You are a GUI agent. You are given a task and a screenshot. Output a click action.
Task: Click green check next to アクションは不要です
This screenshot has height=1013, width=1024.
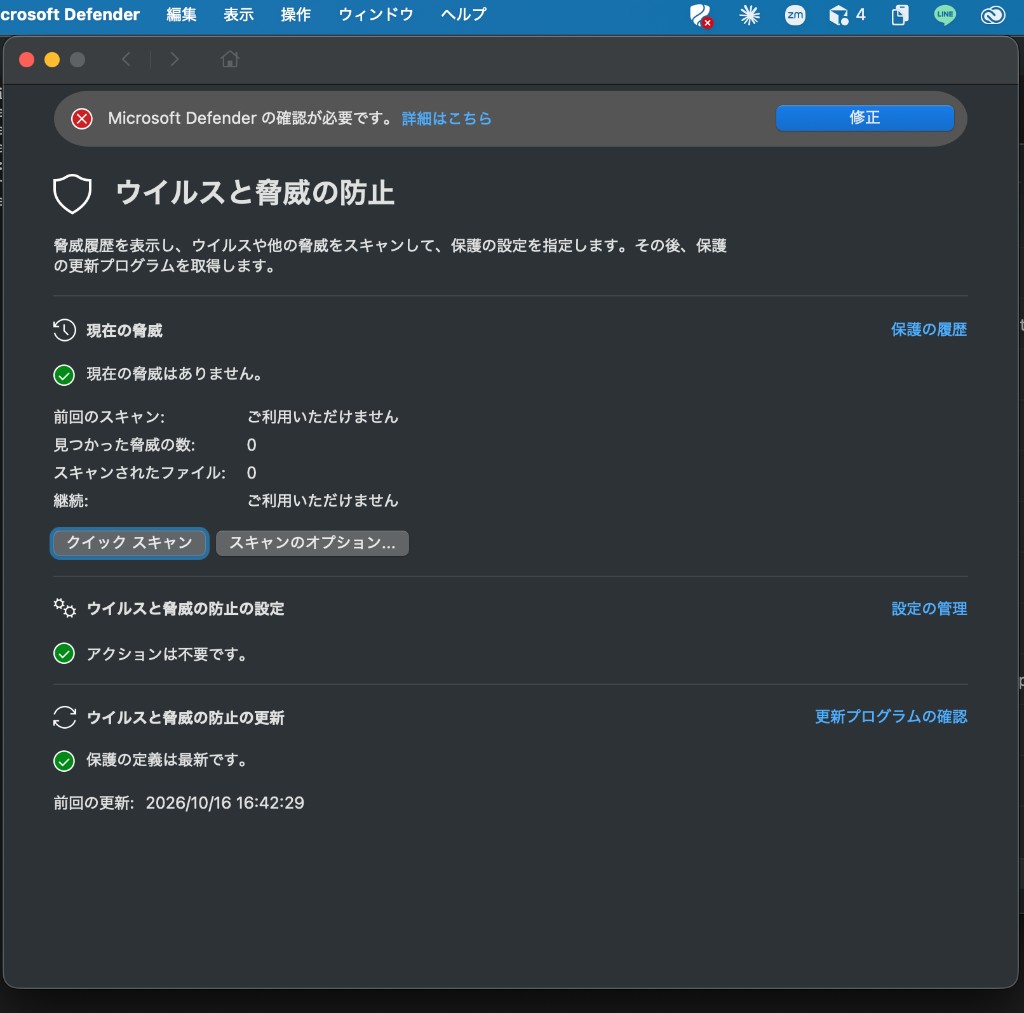point(64,654)
